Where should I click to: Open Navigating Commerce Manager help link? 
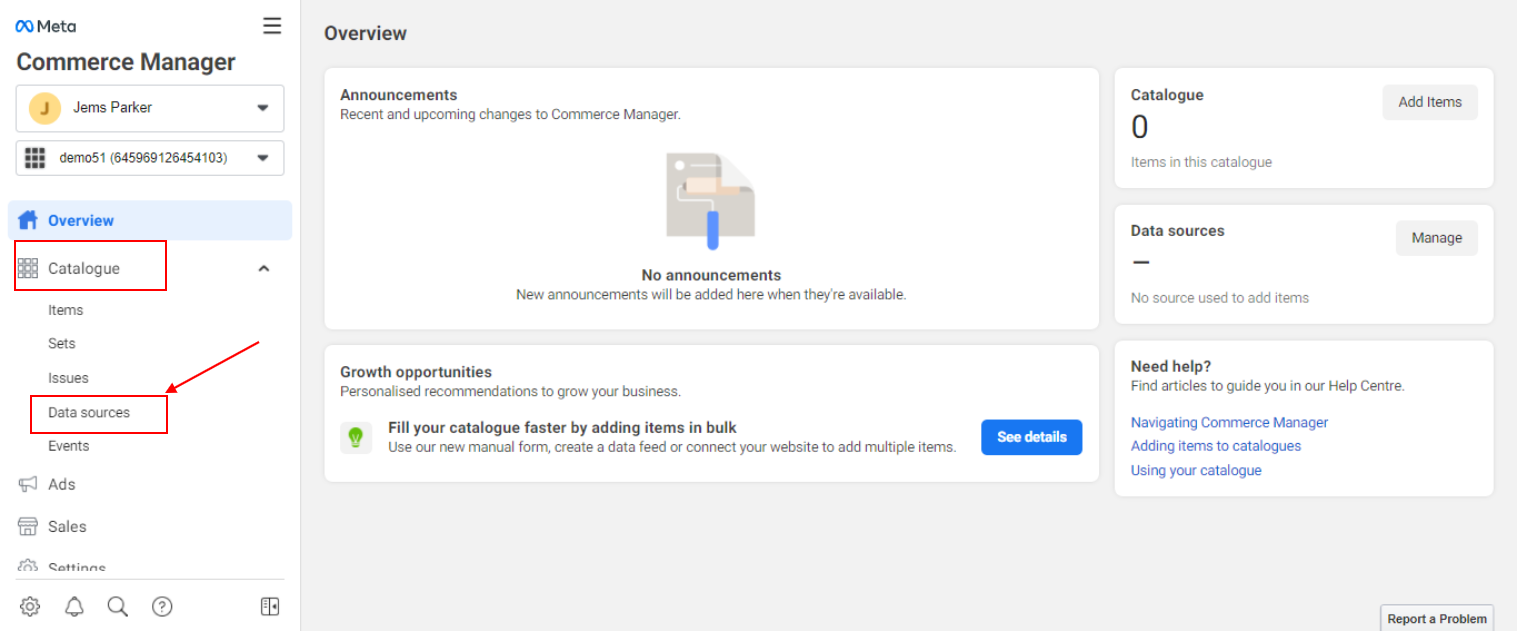pyautogui.click(x=1230, y=422)
